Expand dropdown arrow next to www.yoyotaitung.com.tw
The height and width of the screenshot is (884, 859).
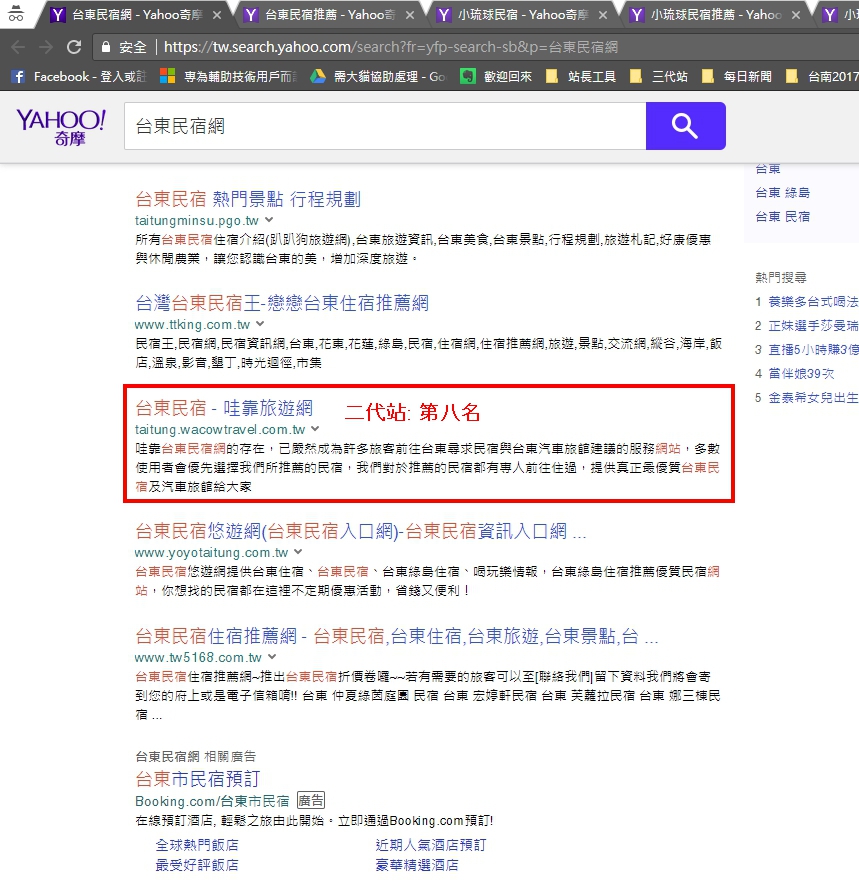click(x=298, y=551)
